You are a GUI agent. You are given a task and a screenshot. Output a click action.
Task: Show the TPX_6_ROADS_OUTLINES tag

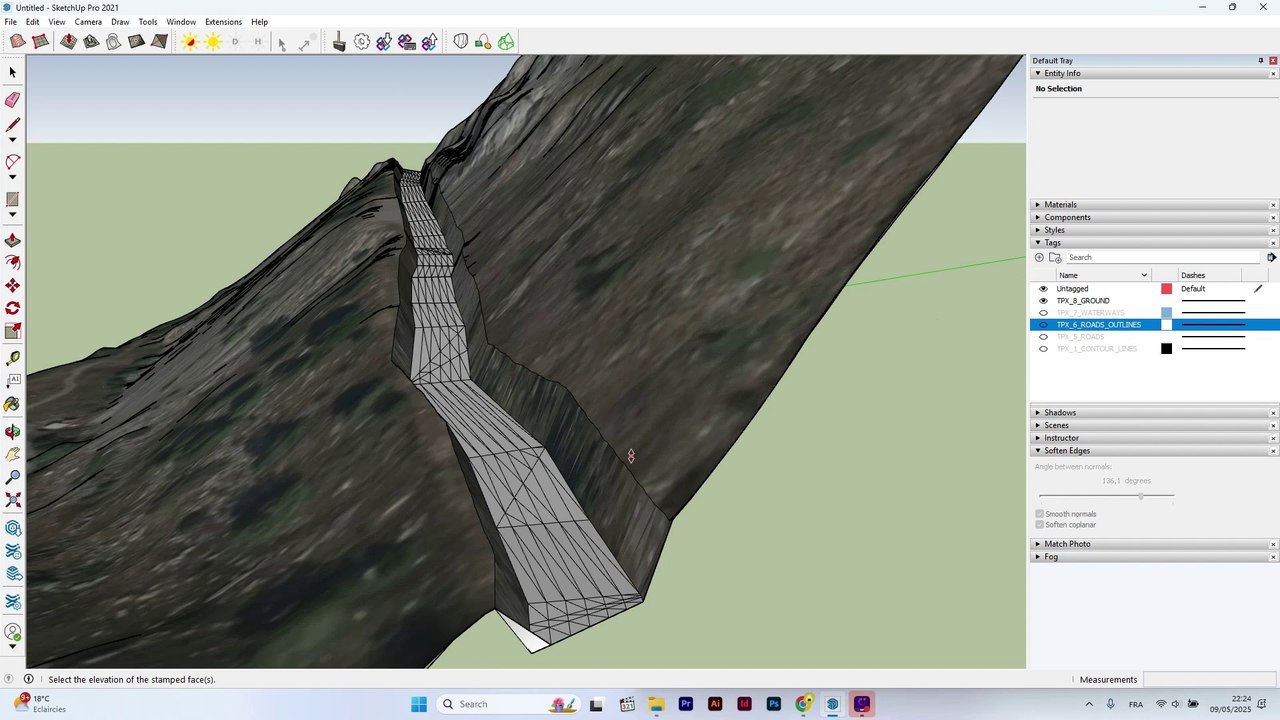(1043, 325)
